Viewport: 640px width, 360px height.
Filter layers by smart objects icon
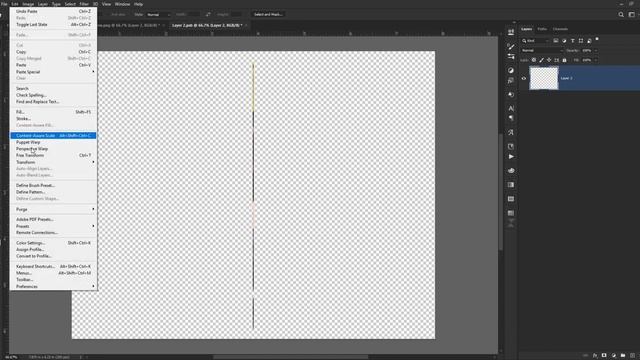coord(589,40)
